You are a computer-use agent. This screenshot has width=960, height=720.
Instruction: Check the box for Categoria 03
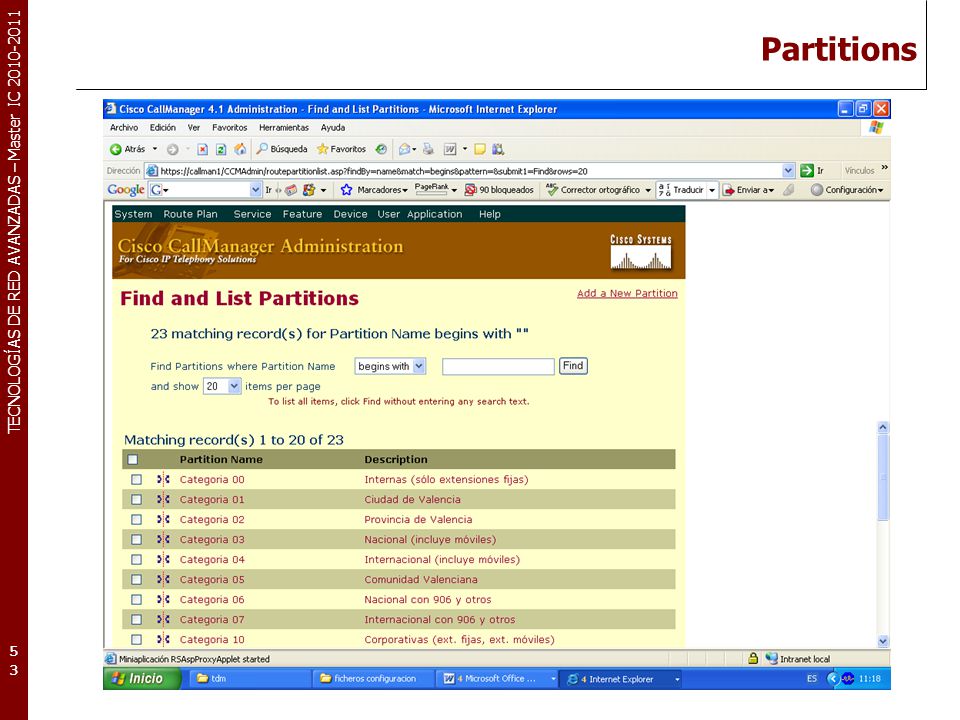click(137, 539)
